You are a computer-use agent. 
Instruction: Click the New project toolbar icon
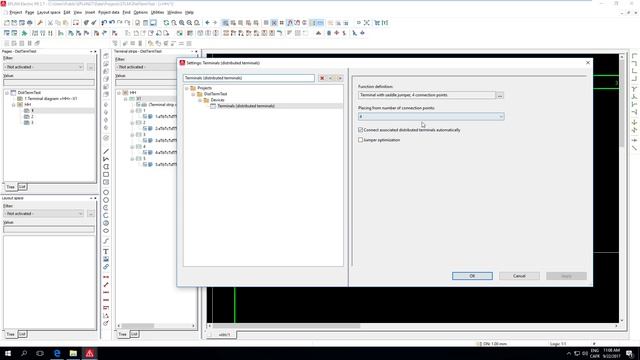pos(7,23)
